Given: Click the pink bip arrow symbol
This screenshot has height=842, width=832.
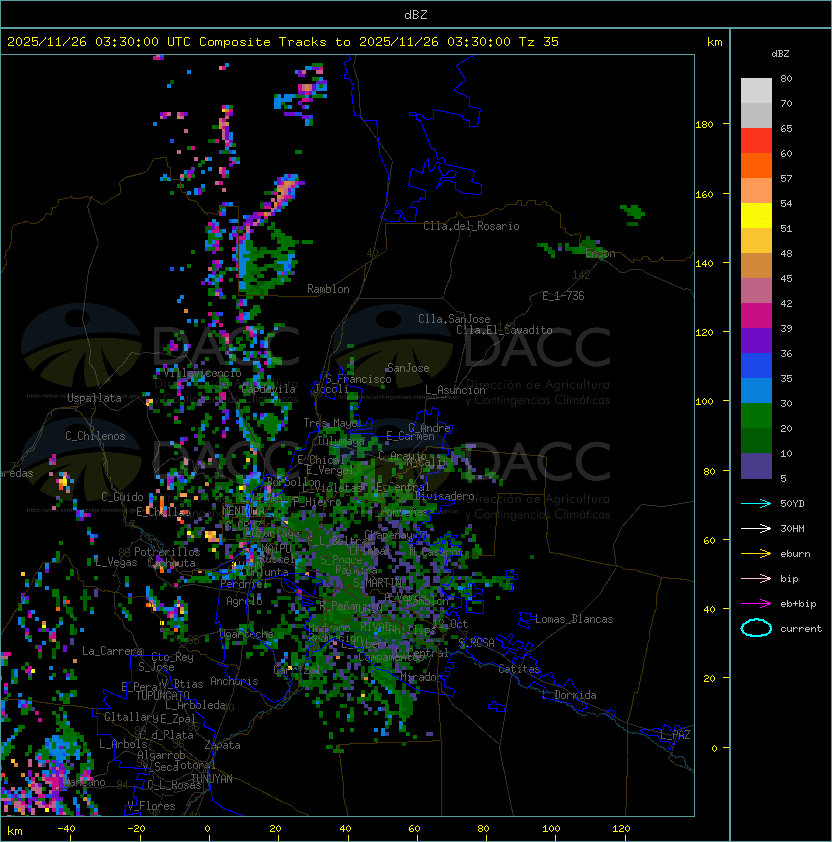Looking at the screenshot, I should pyautogui.click(x=756, y=578).
